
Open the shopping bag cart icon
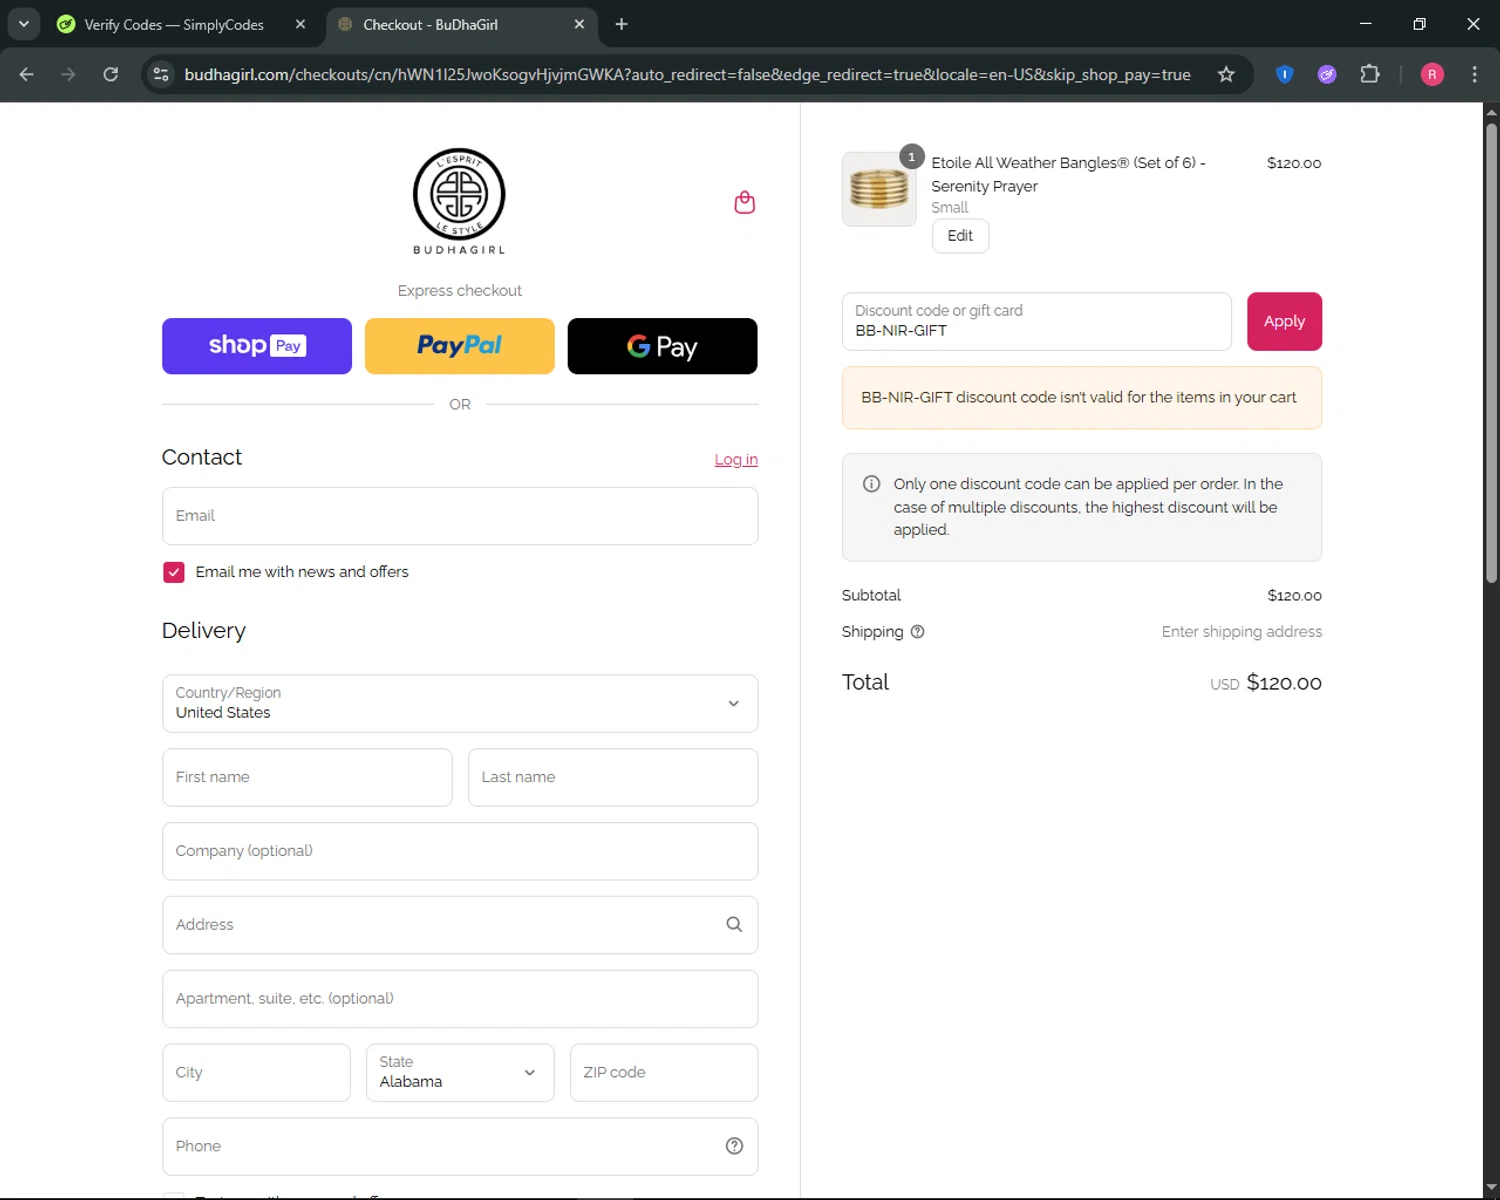click(744, 202)
